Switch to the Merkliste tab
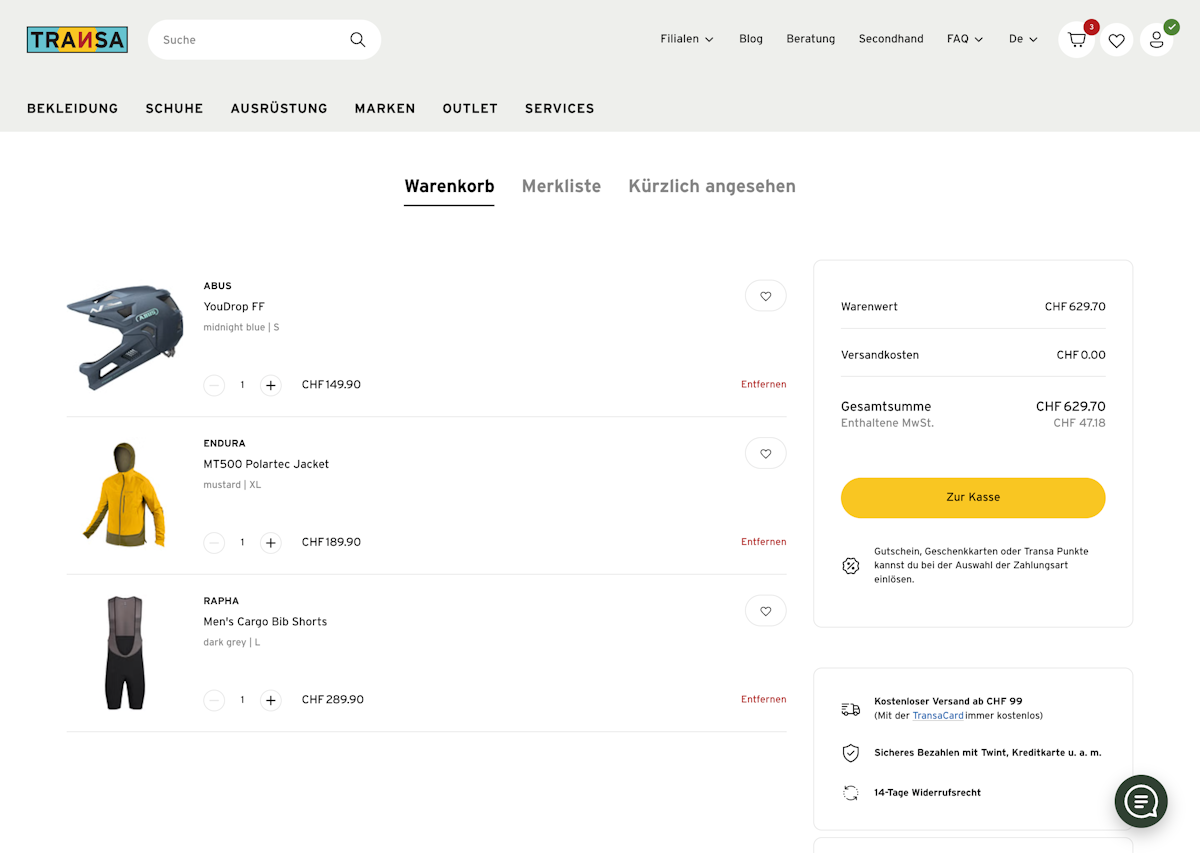This screenshot has width=1200, height=853. (x=561, y=186)
